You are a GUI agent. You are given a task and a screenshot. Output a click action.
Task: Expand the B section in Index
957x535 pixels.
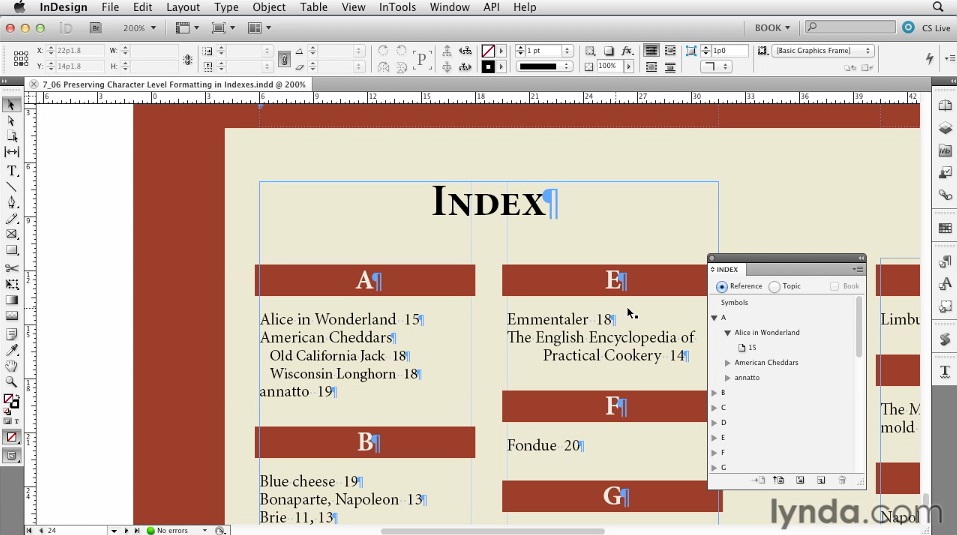(714, 393)
